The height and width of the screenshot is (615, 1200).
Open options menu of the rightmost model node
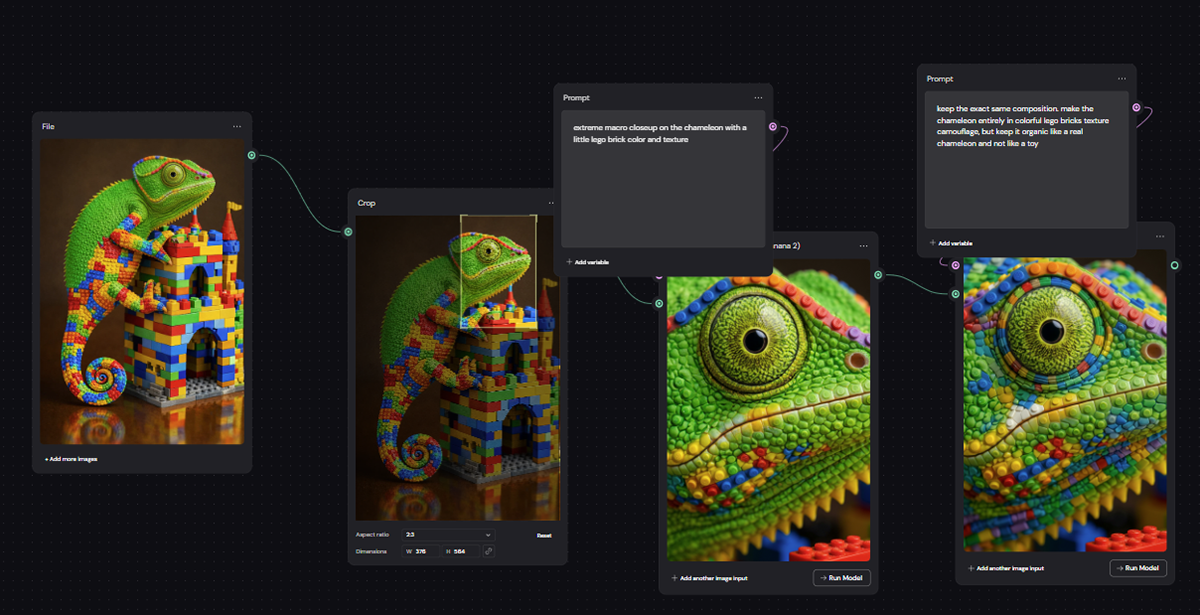click(1160, 237)
